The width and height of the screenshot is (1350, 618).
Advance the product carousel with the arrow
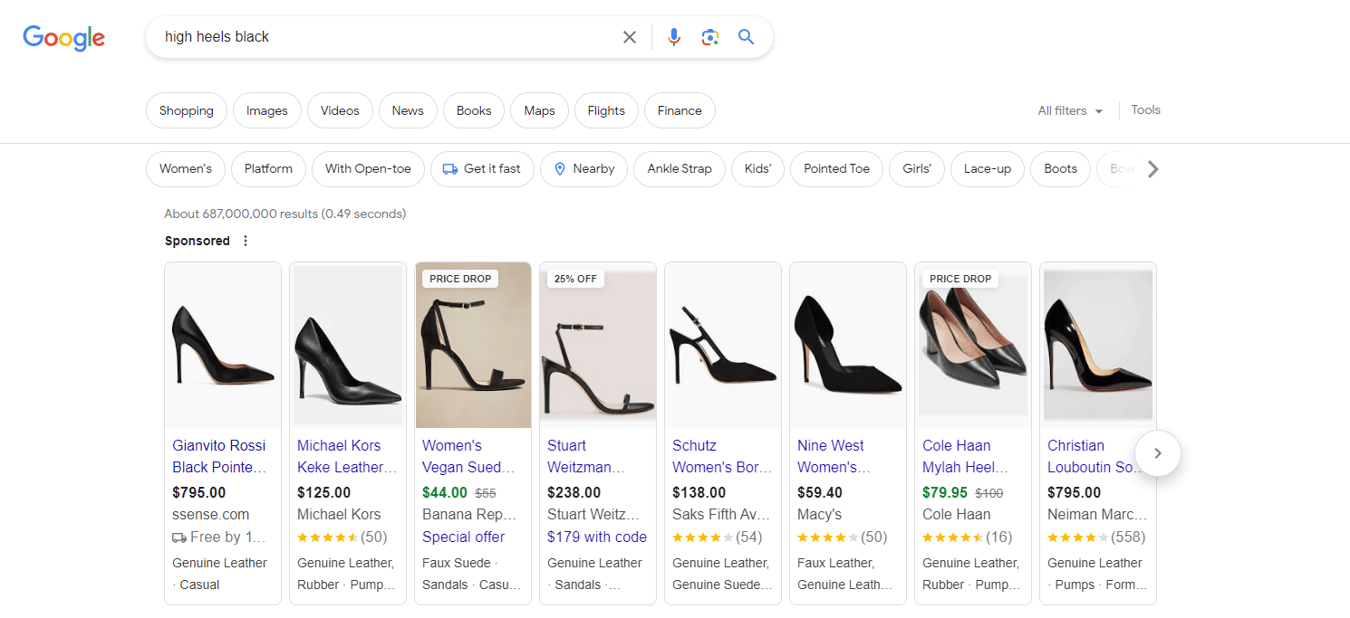click(1157, 453)
